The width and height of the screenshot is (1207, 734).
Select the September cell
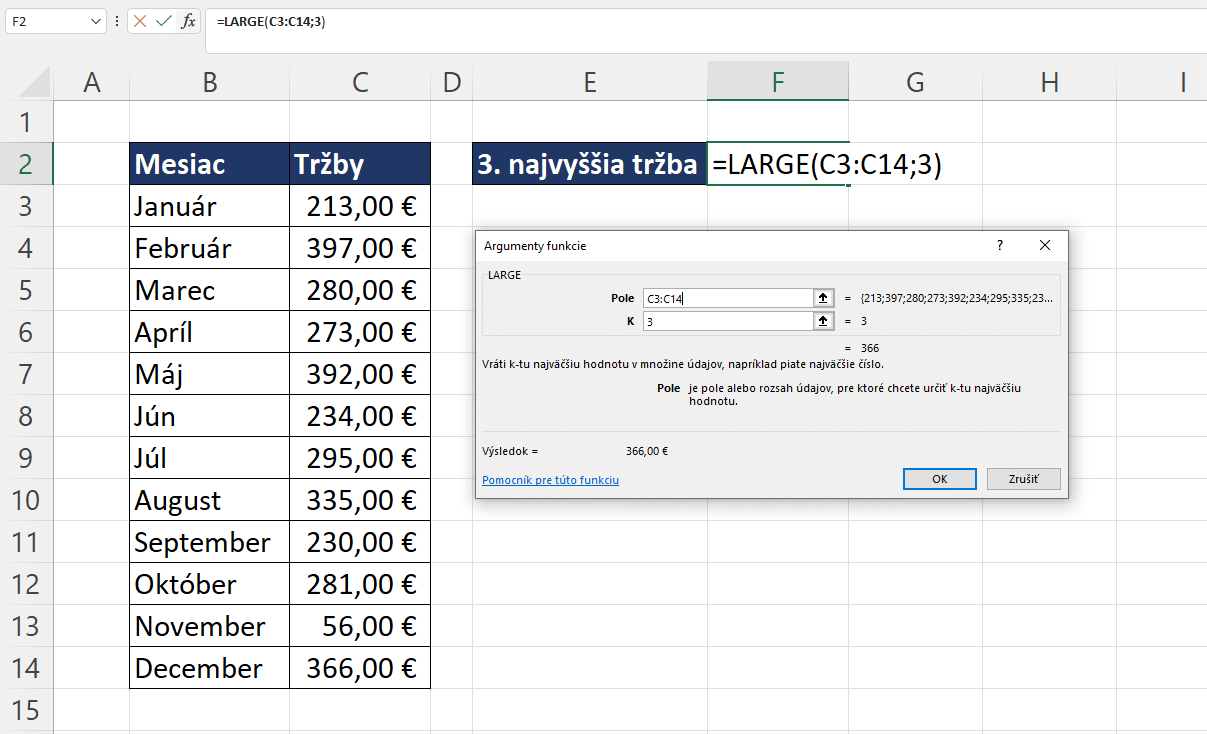[x=210, y=542]
